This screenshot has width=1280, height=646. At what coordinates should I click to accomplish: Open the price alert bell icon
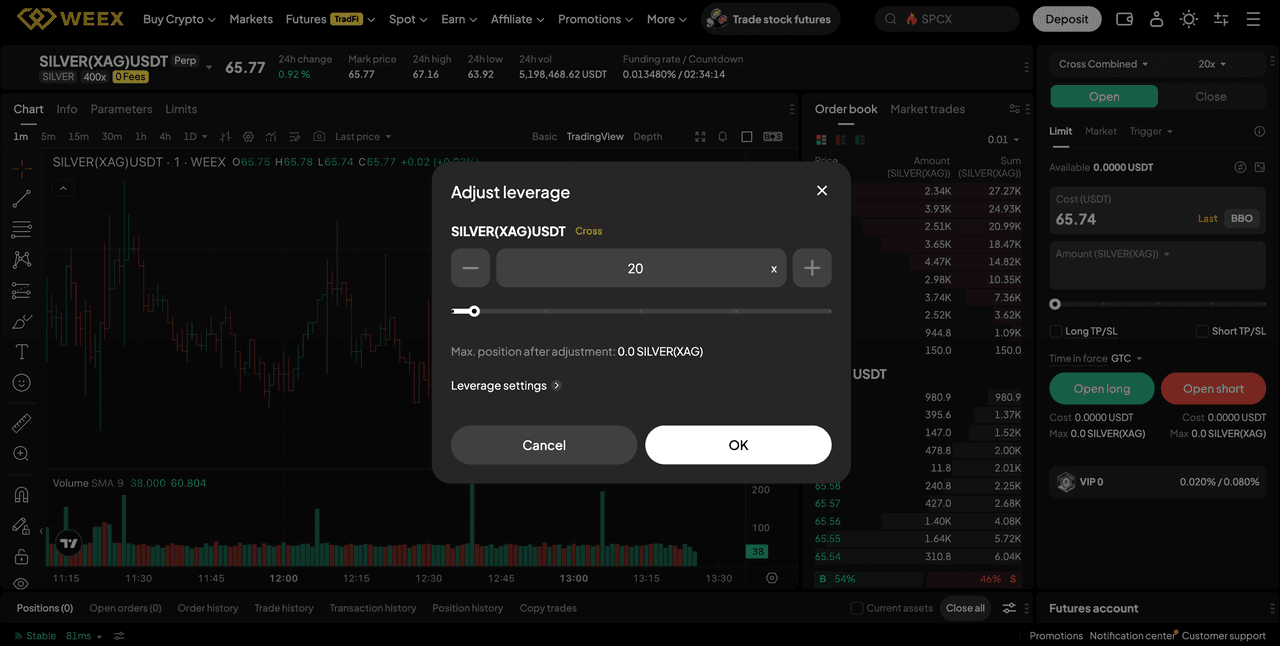coord(723,137)
